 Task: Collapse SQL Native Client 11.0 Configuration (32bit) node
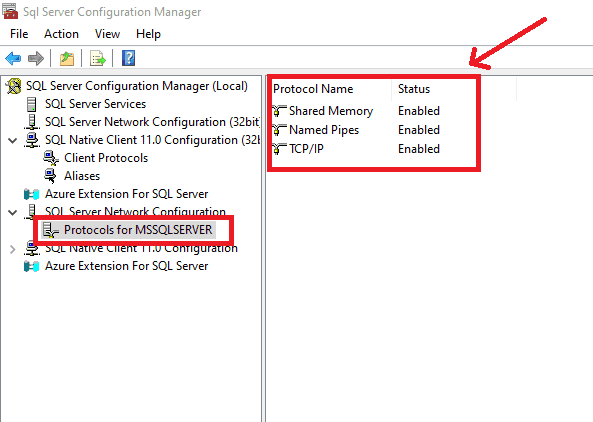pyautogui.click(x=12, y=140)
